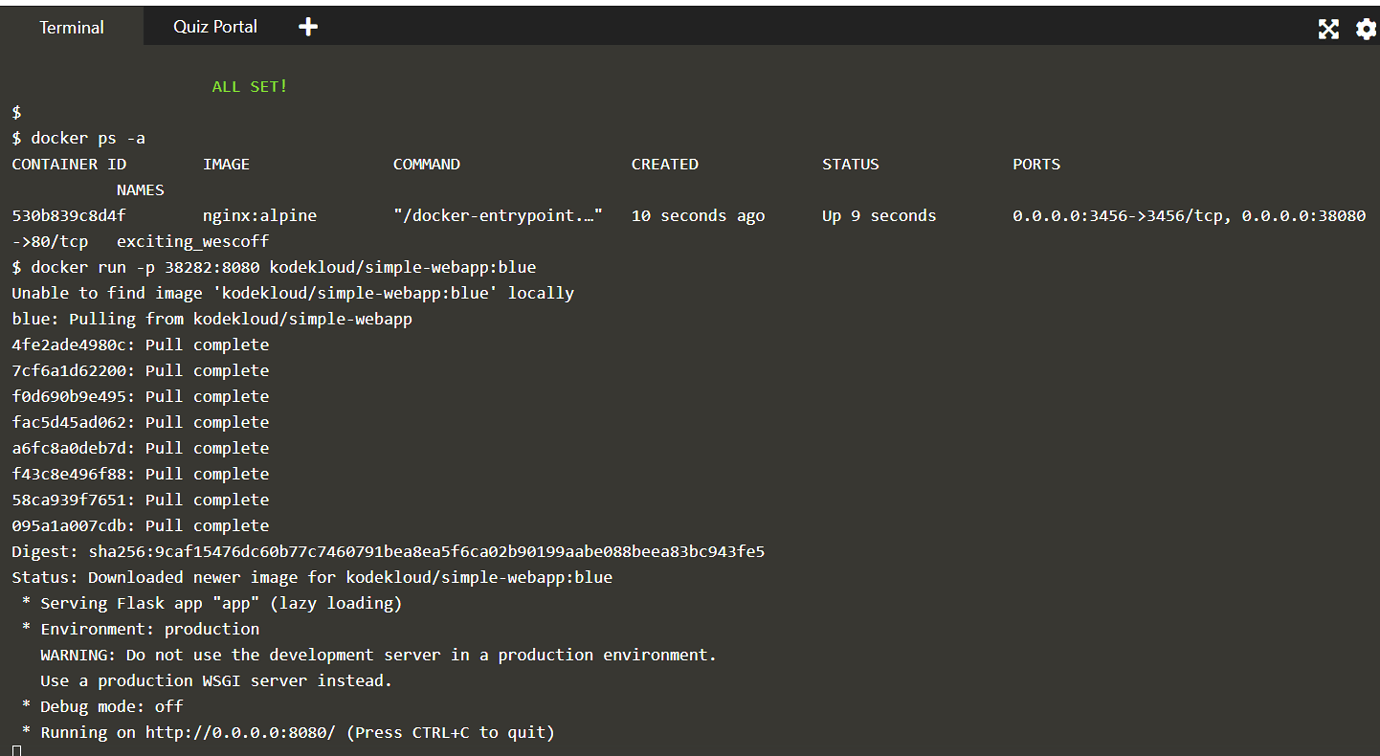Click the image name nginx:alpine

click(263, 215)
